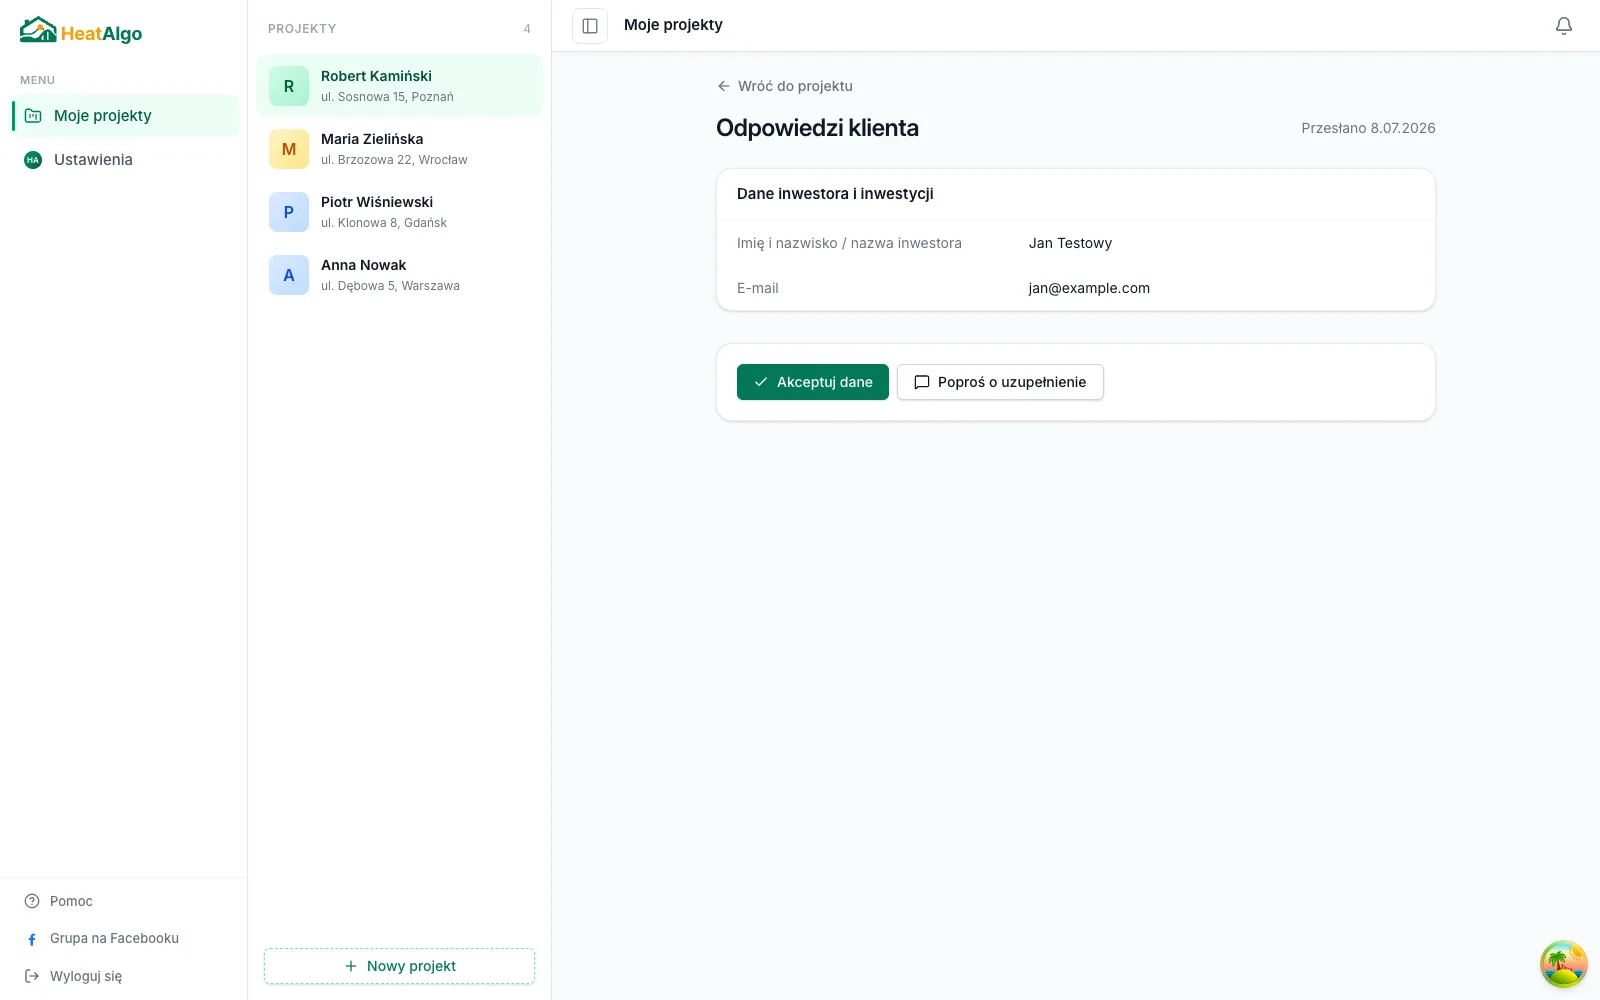Click the Anna Nowak A avatar
1600x1000 pixels.
289,276
